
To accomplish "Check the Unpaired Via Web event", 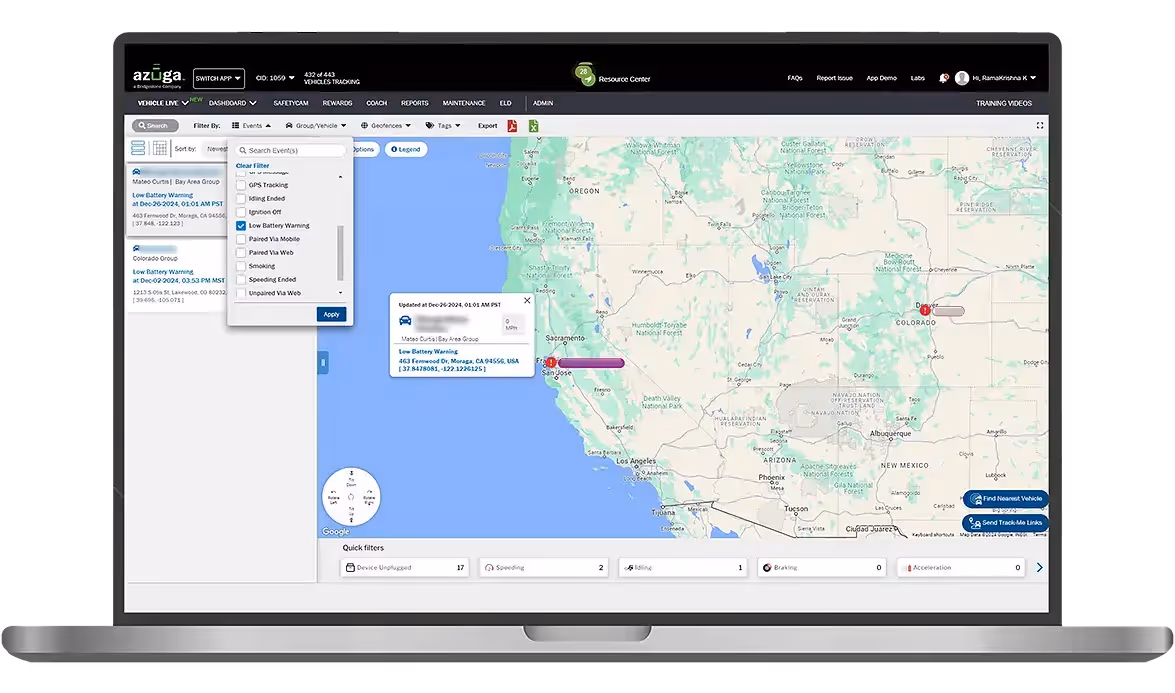I will [241, 293].
